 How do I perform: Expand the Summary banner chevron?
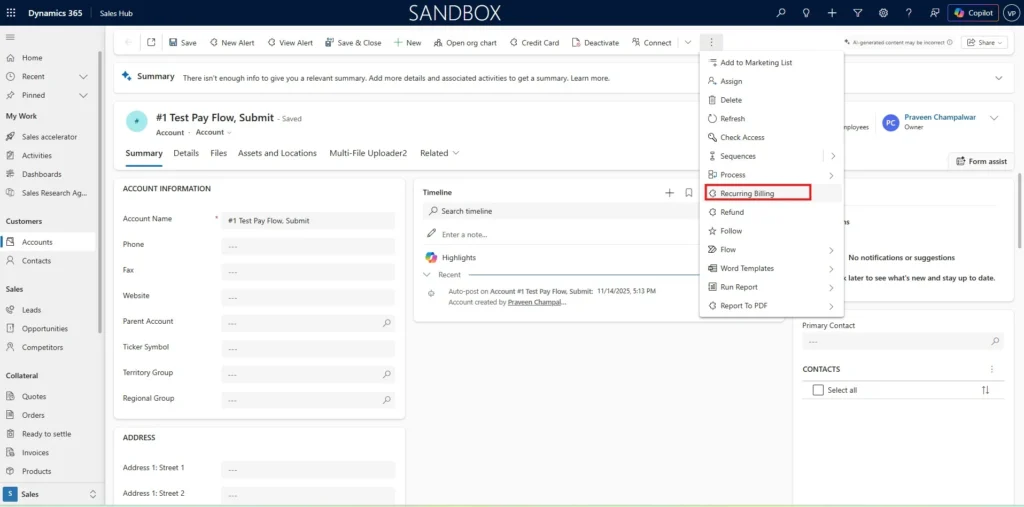pos(999,78)
